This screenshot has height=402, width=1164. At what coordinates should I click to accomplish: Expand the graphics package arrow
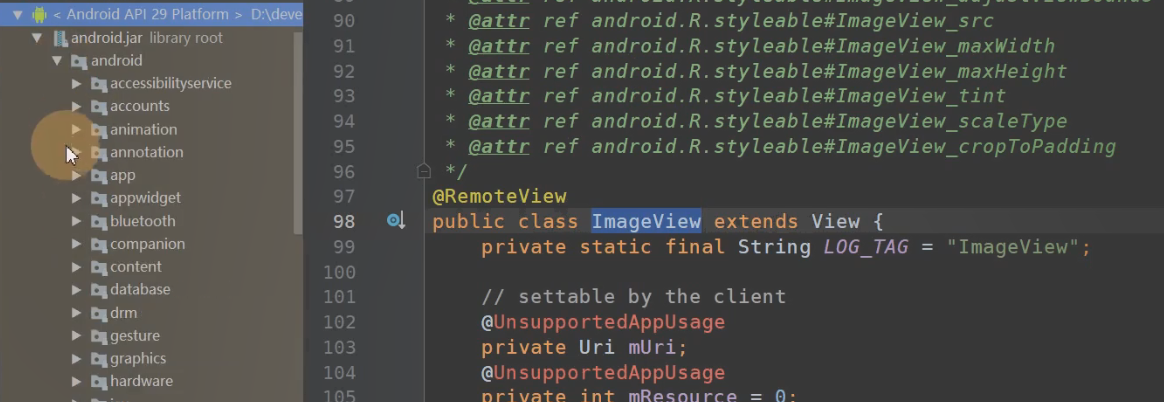coord(76,359)
